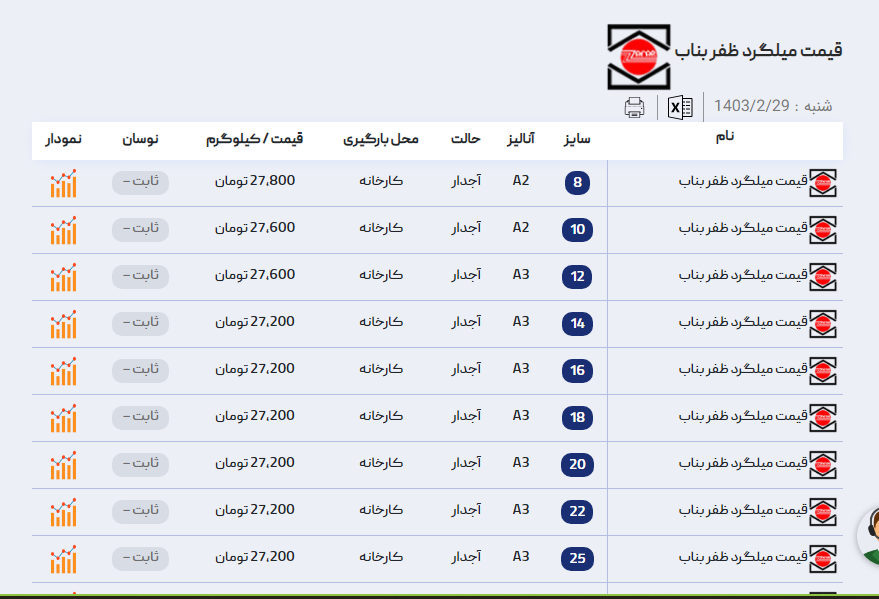Open the size 16 rebar product name link
Screen dimensions: 879x599
(742, 370)
